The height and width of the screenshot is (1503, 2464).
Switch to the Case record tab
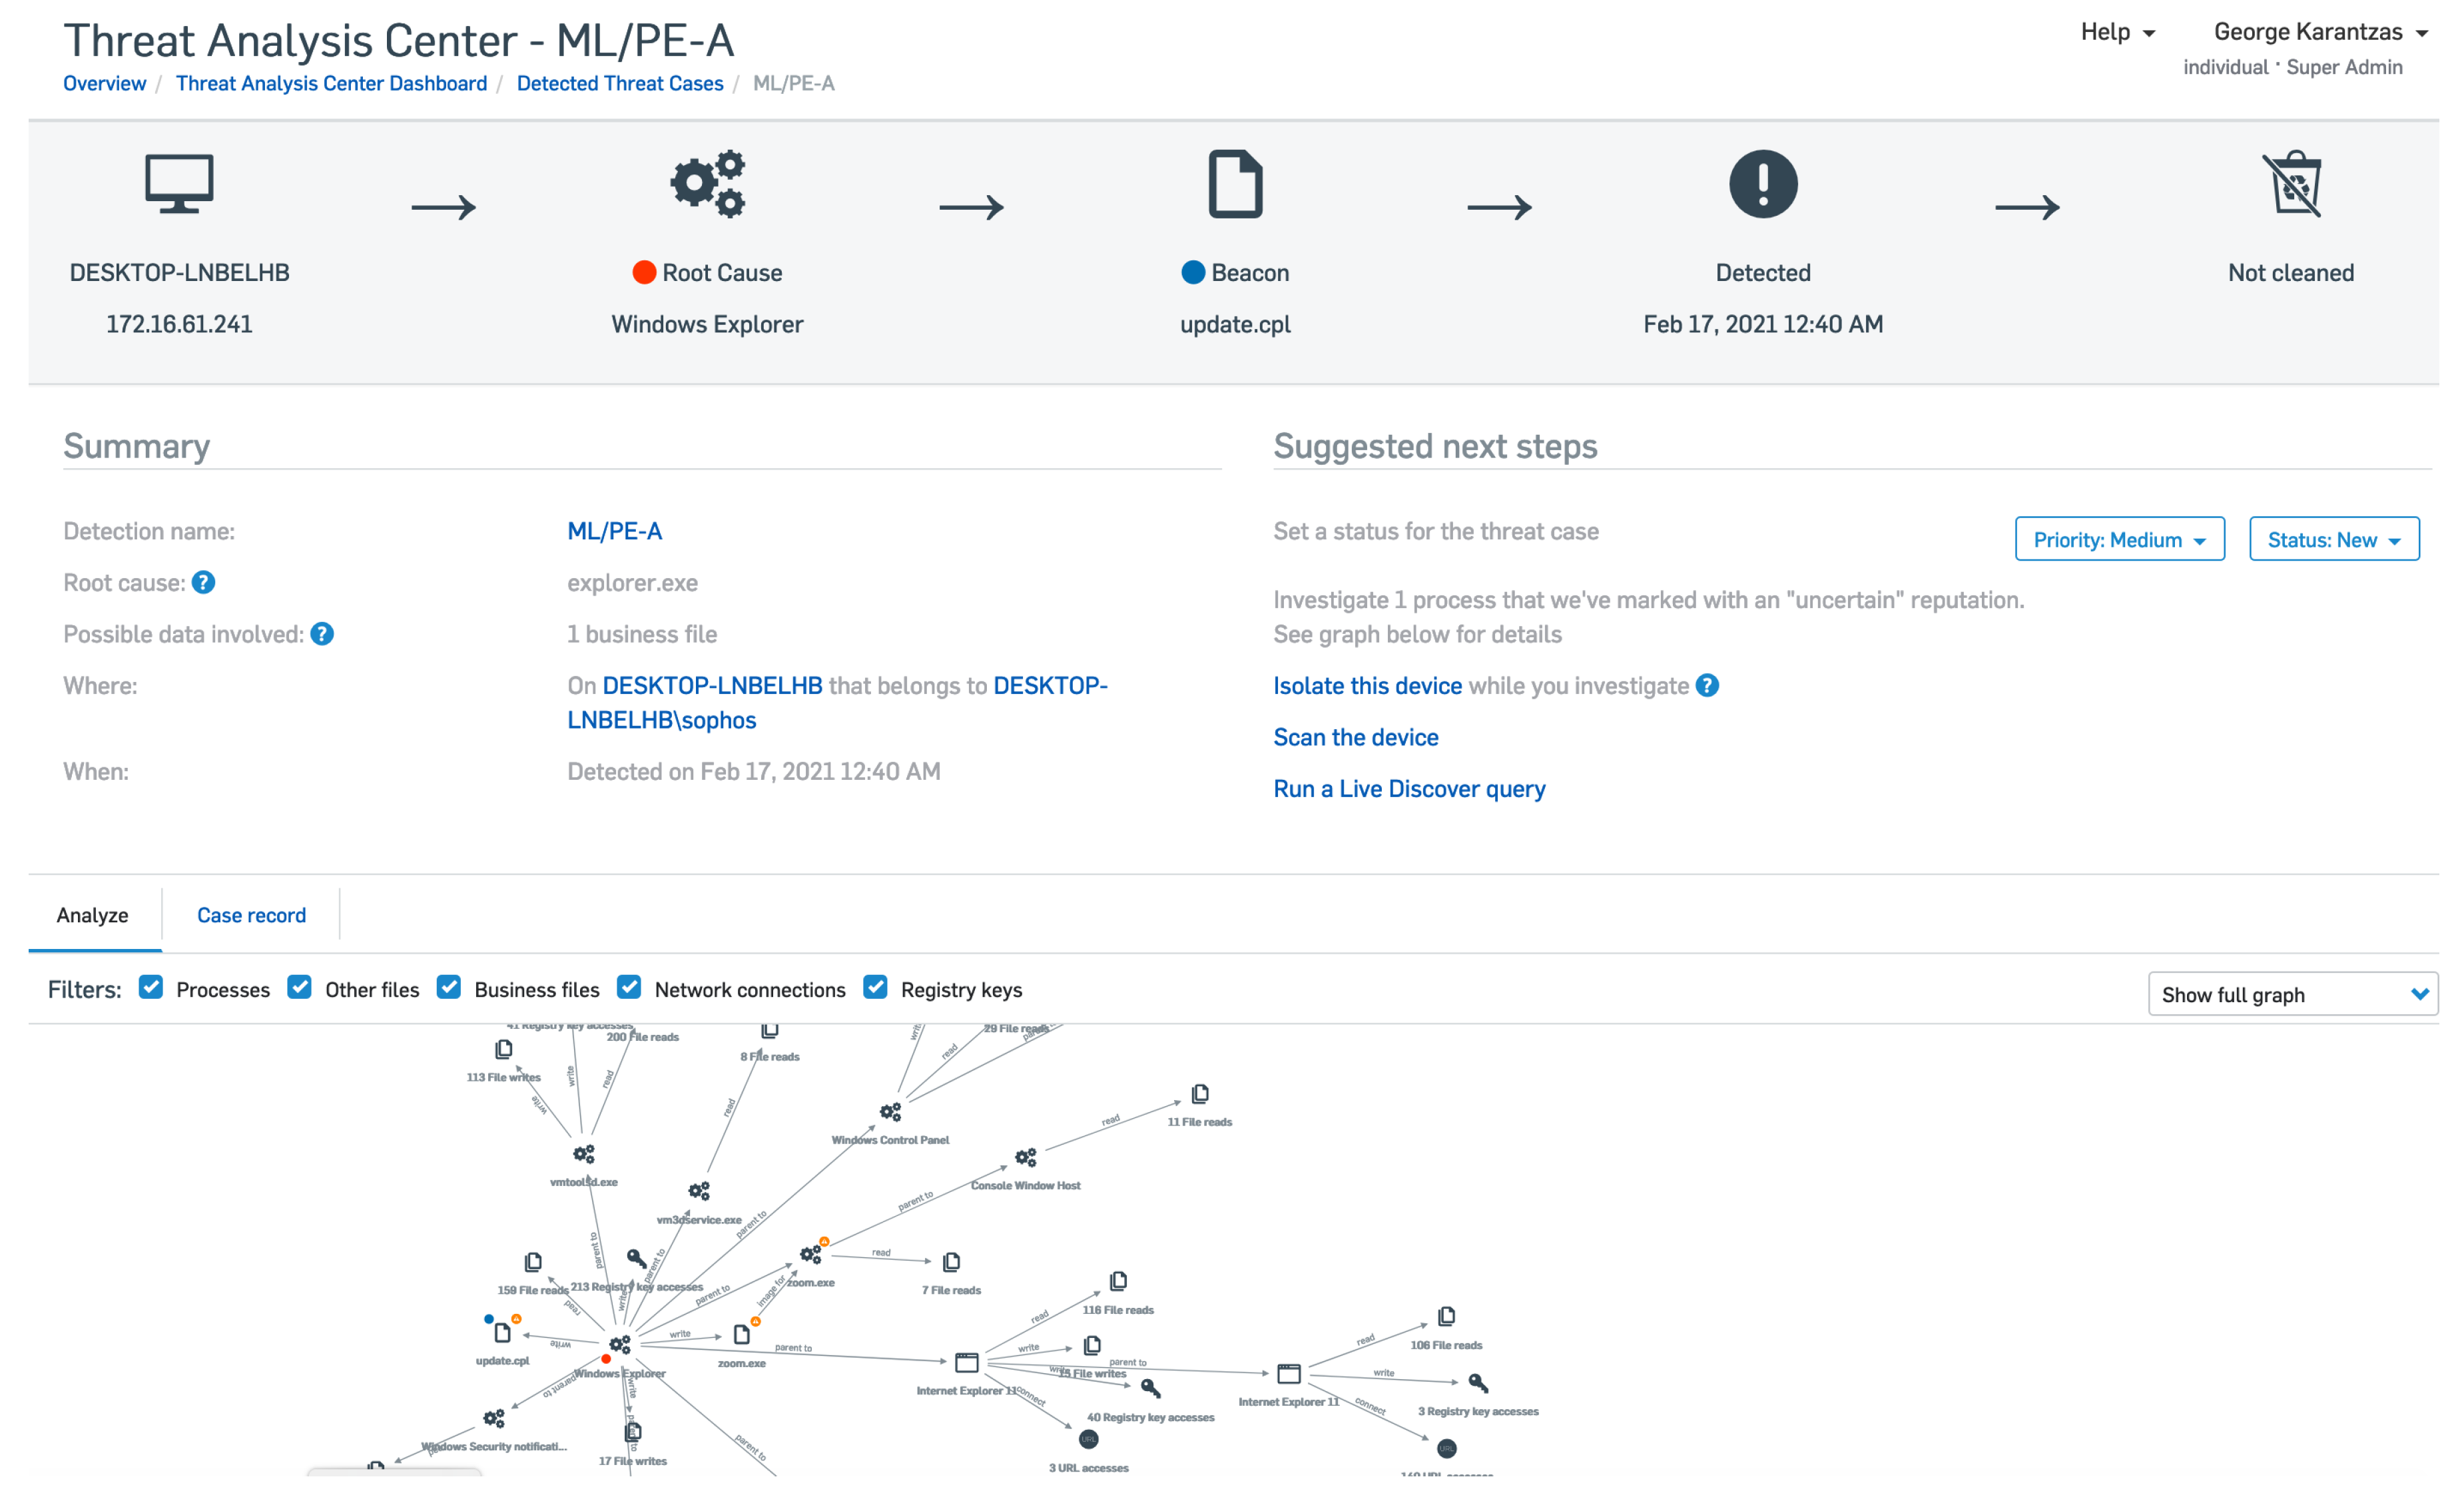click(x=251, y=915)
